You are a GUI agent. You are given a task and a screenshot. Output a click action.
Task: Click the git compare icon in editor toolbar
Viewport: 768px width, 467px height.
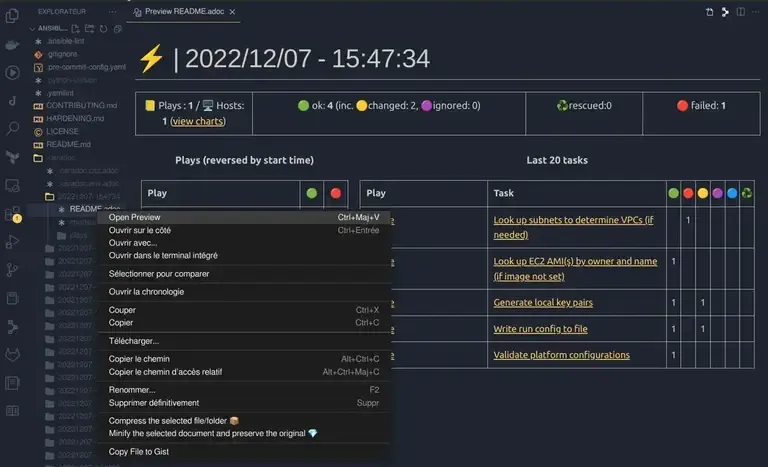tap(725, 12)
